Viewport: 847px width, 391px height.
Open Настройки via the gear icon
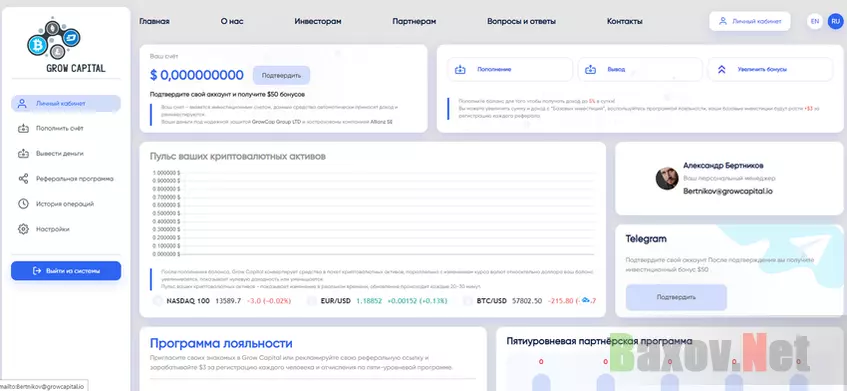[23, 229]
